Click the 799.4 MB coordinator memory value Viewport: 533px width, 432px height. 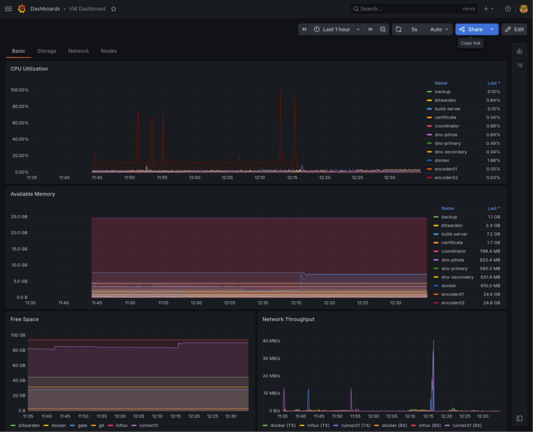(x=490, y=252)
